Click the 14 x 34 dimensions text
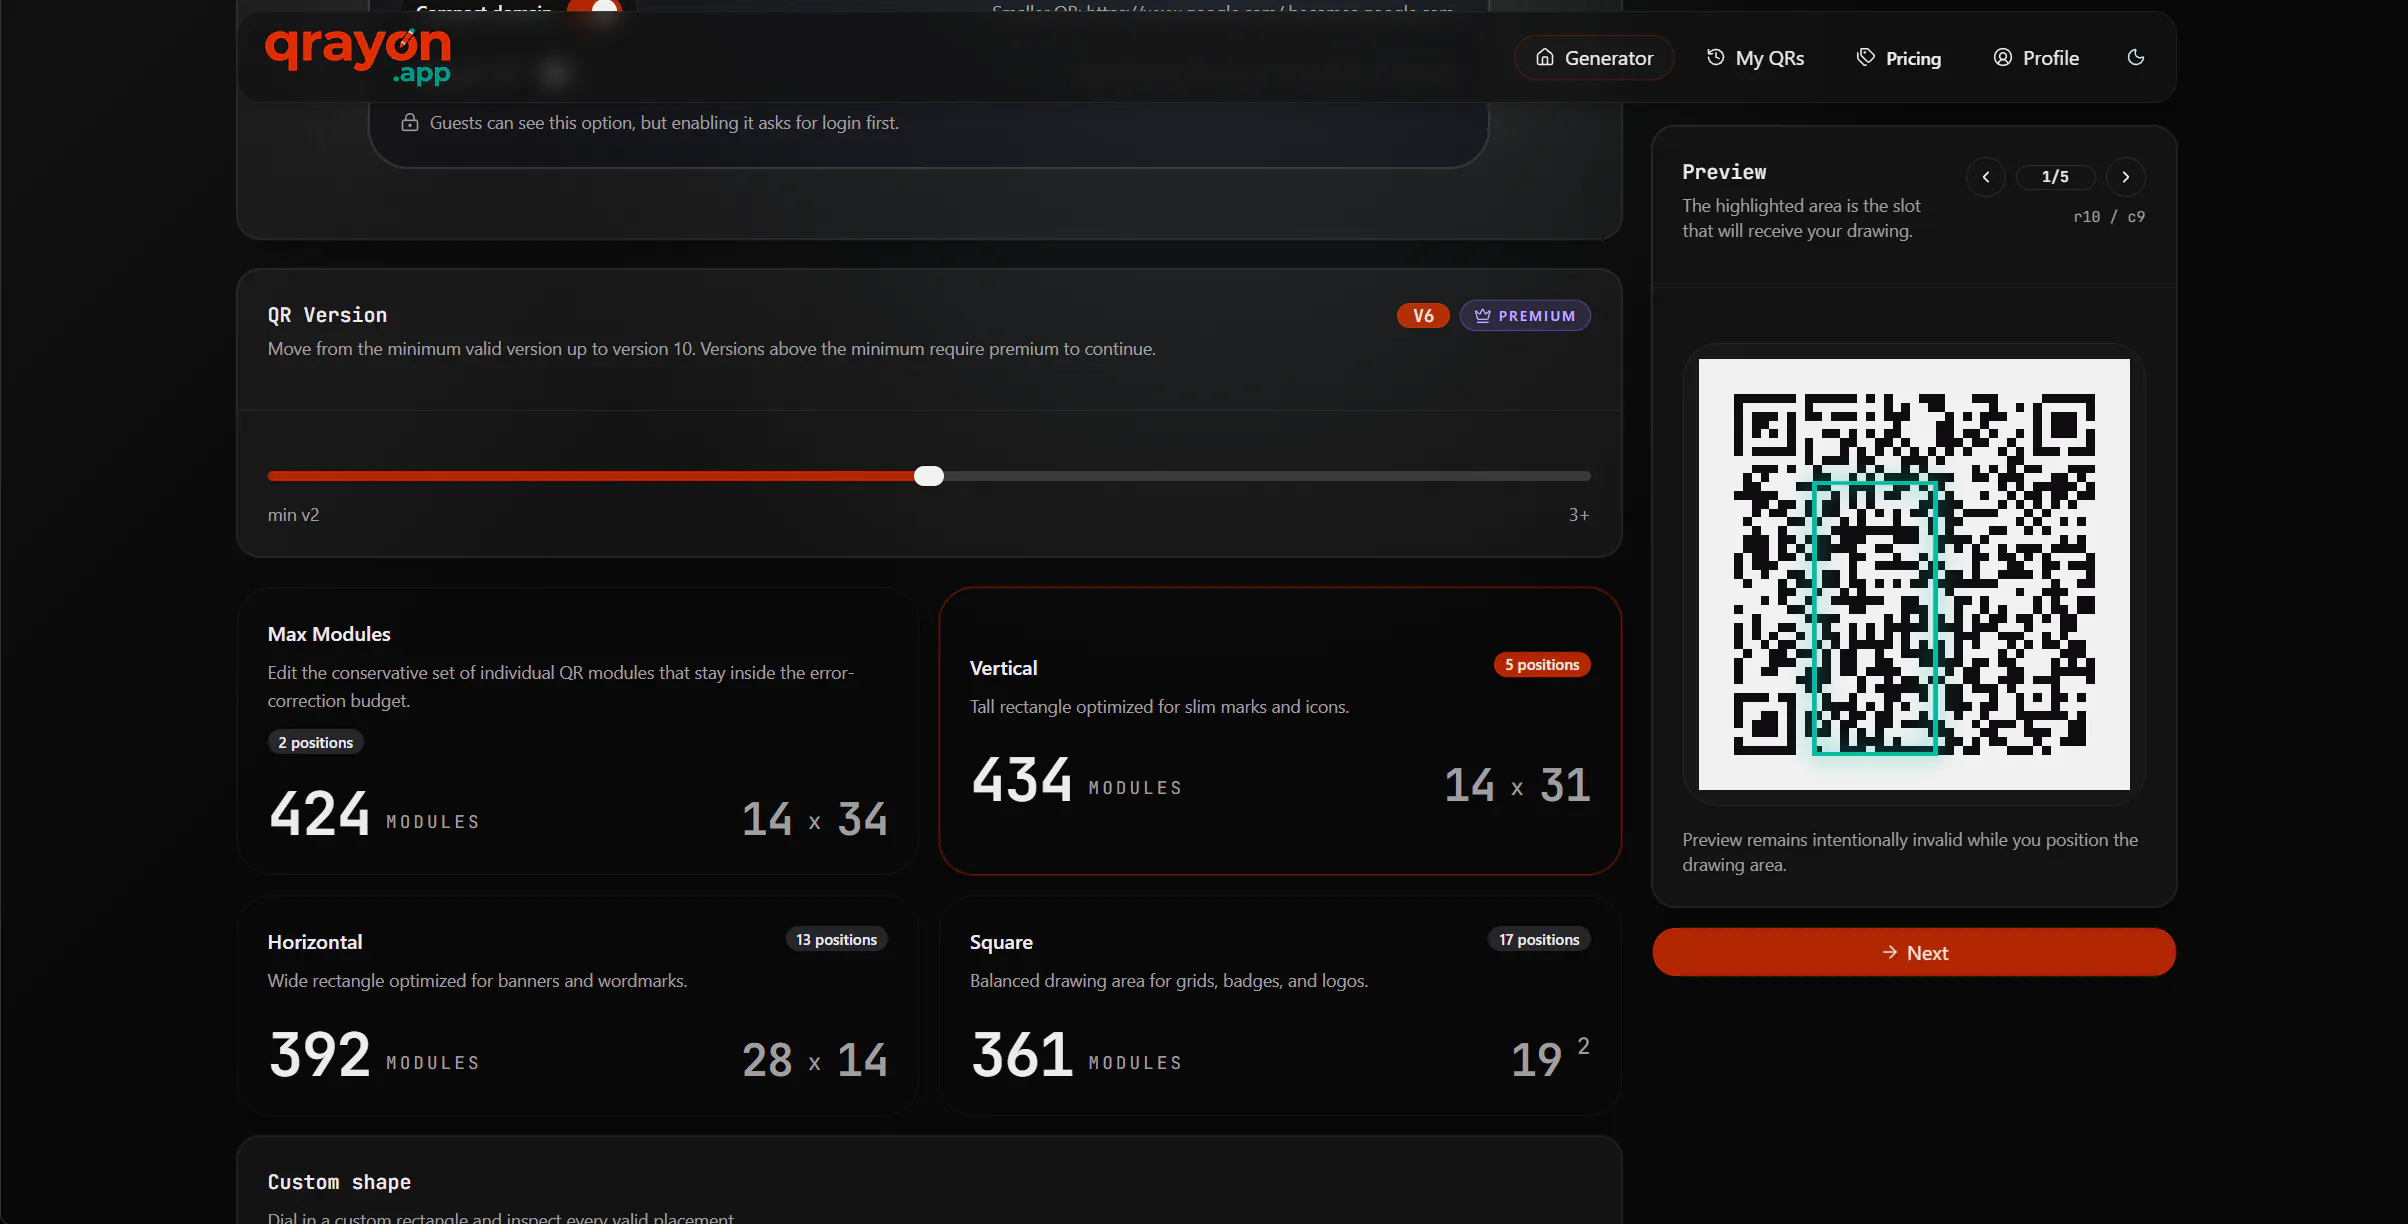The width and height of the screenshot is (2408, 1224). click(x=814, y=819)
